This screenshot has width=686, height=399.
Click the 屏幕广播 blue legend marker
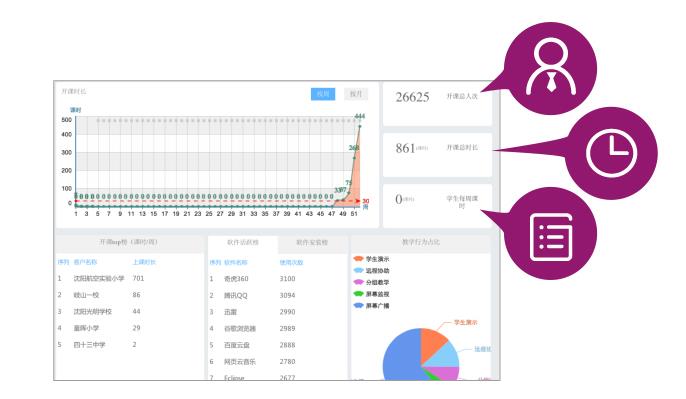pyautogui.click(x=359, y=305)
